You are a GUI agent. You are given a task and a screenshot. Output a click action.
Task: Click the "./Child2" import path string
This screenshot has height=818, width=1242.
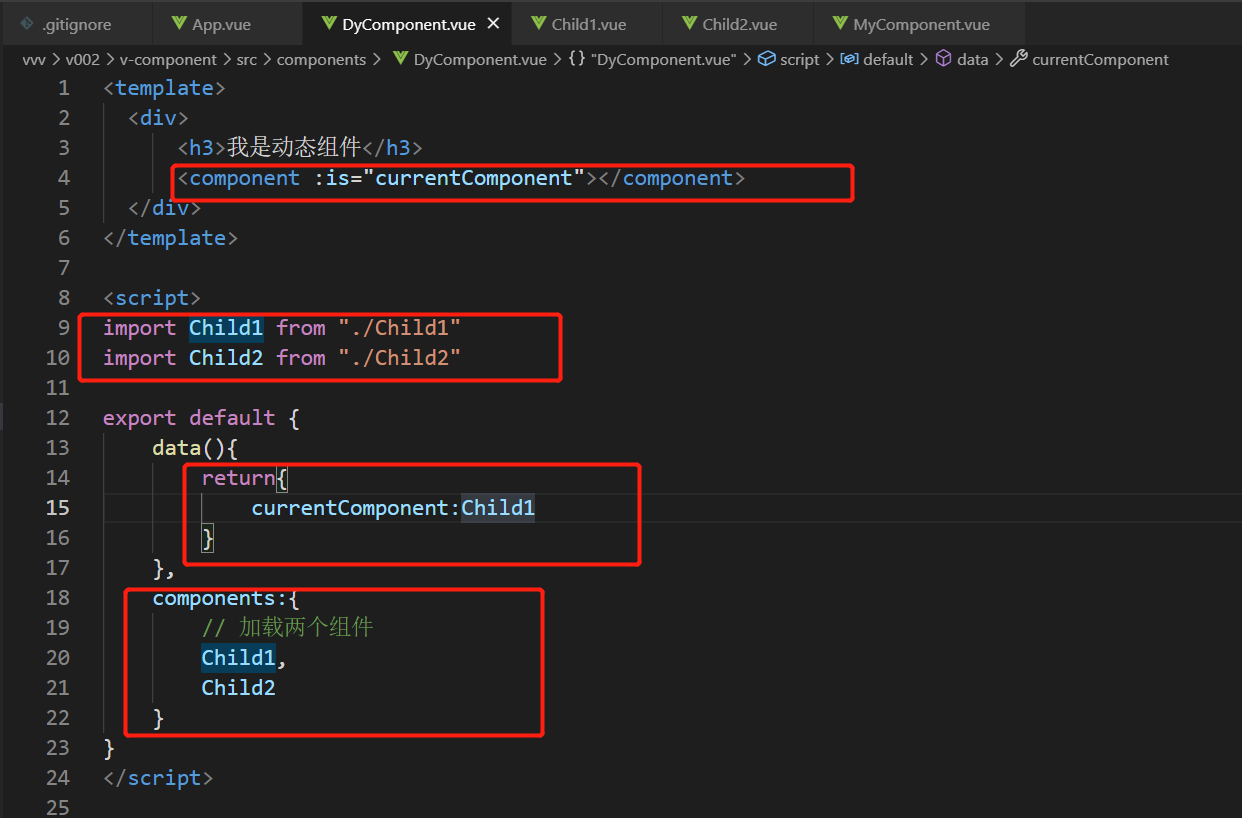point(399,358)
